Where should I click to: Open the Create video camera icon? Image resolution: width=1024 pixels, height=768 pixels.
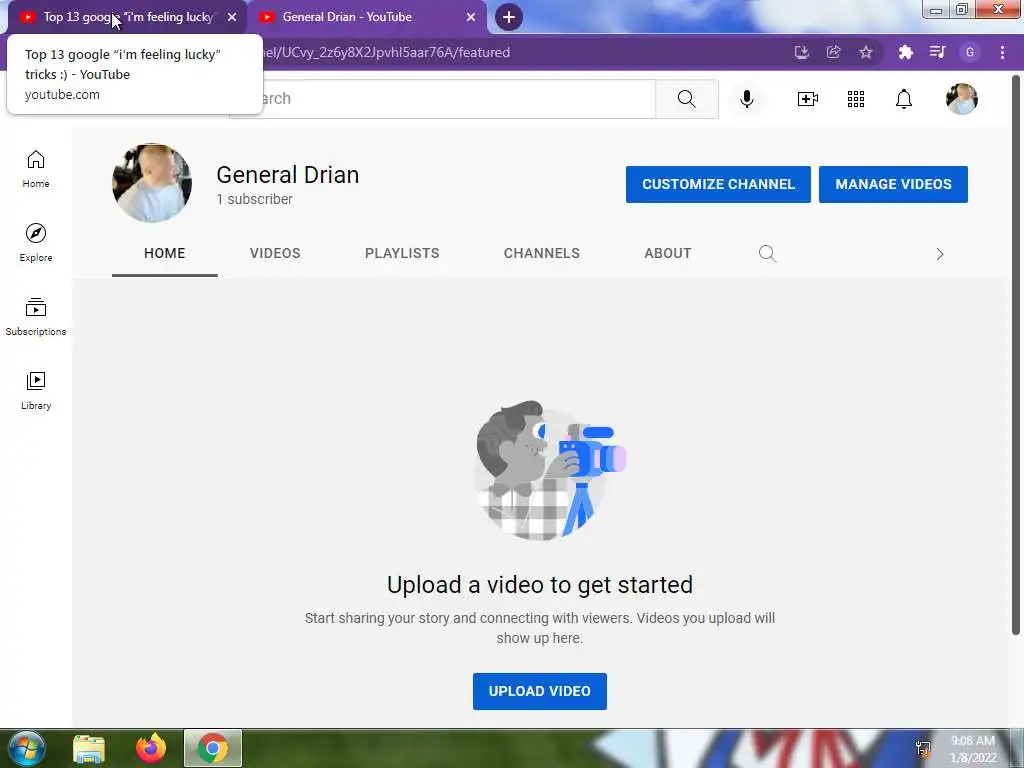click(x=808, y=99)
